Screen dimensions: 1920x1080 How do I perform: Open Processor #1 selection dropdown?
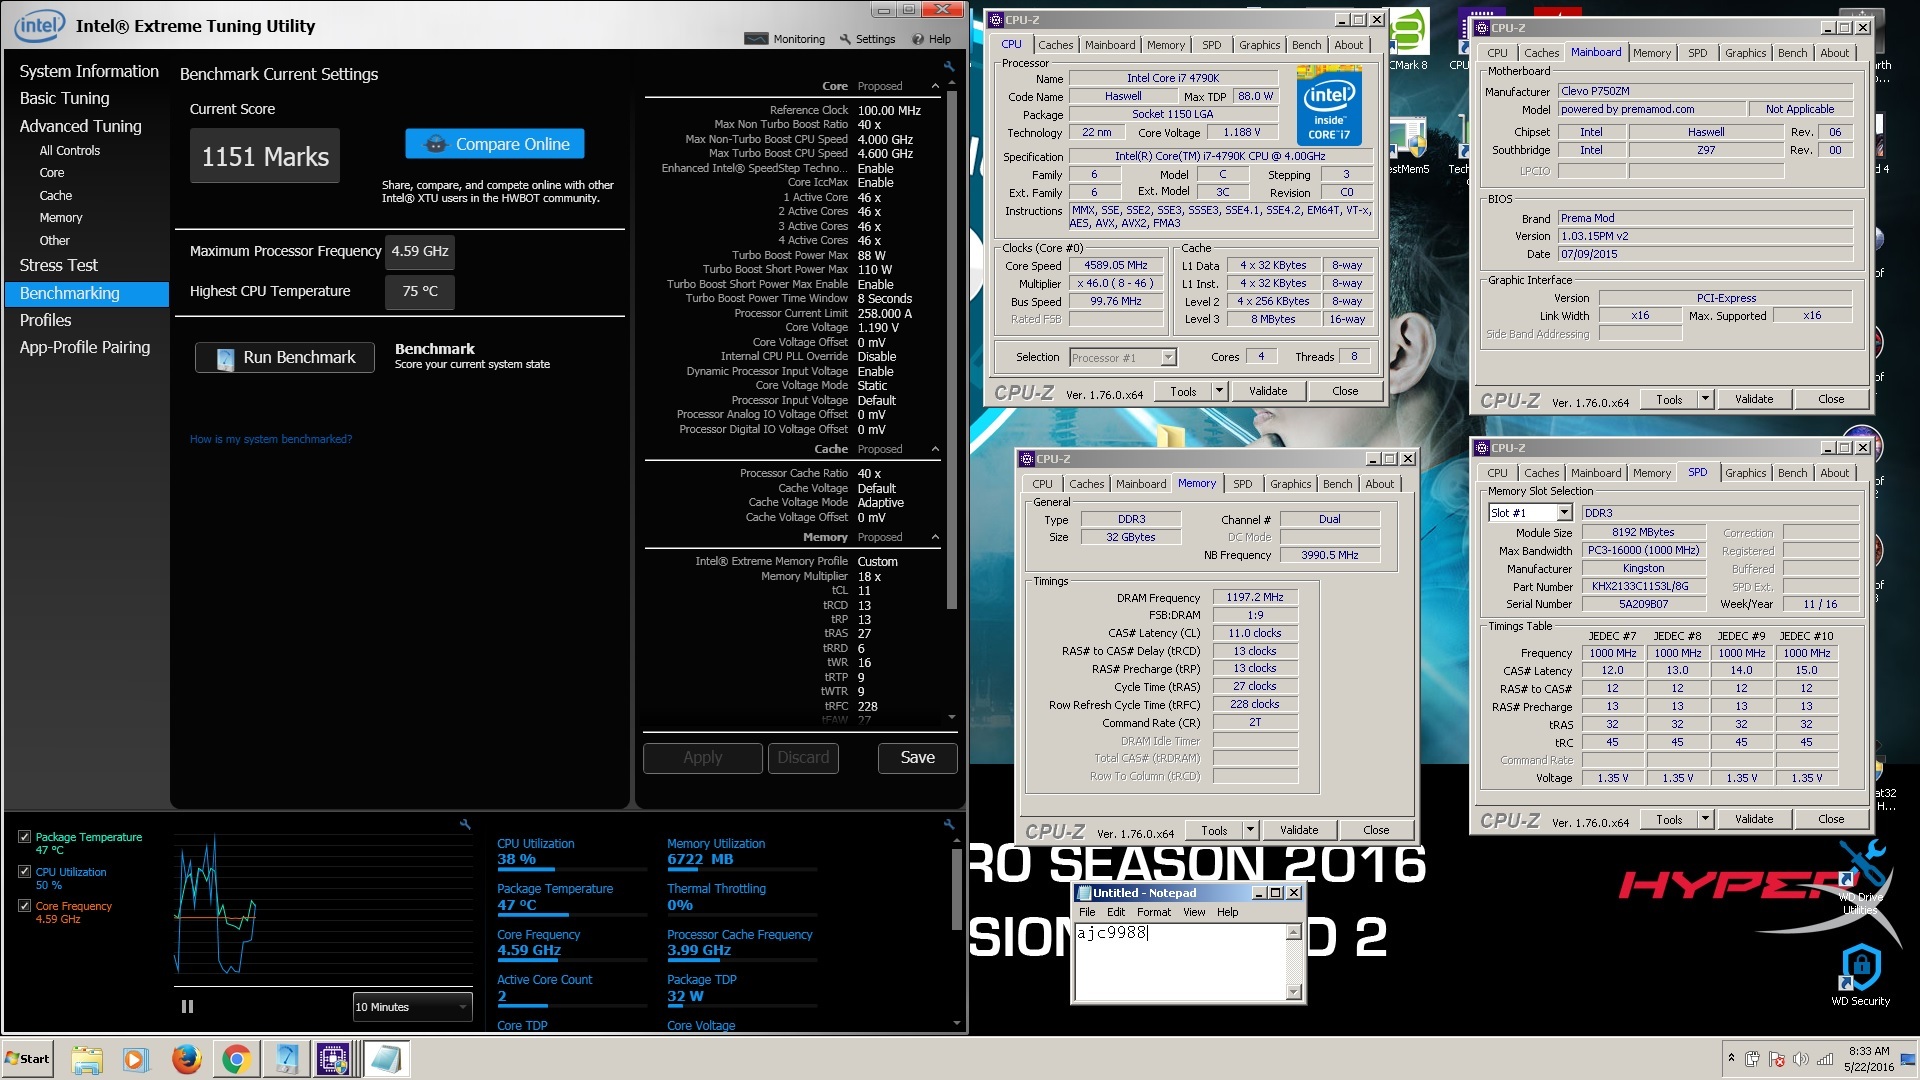click(1167, 358)
